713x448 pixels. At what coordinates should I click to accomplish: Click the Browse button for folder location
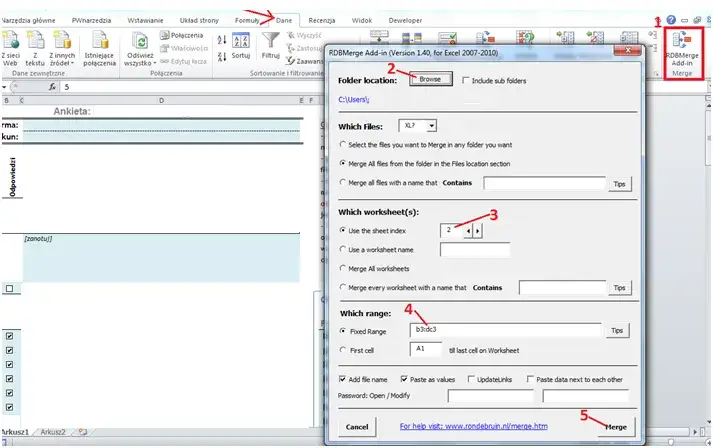tap(430, 80)
